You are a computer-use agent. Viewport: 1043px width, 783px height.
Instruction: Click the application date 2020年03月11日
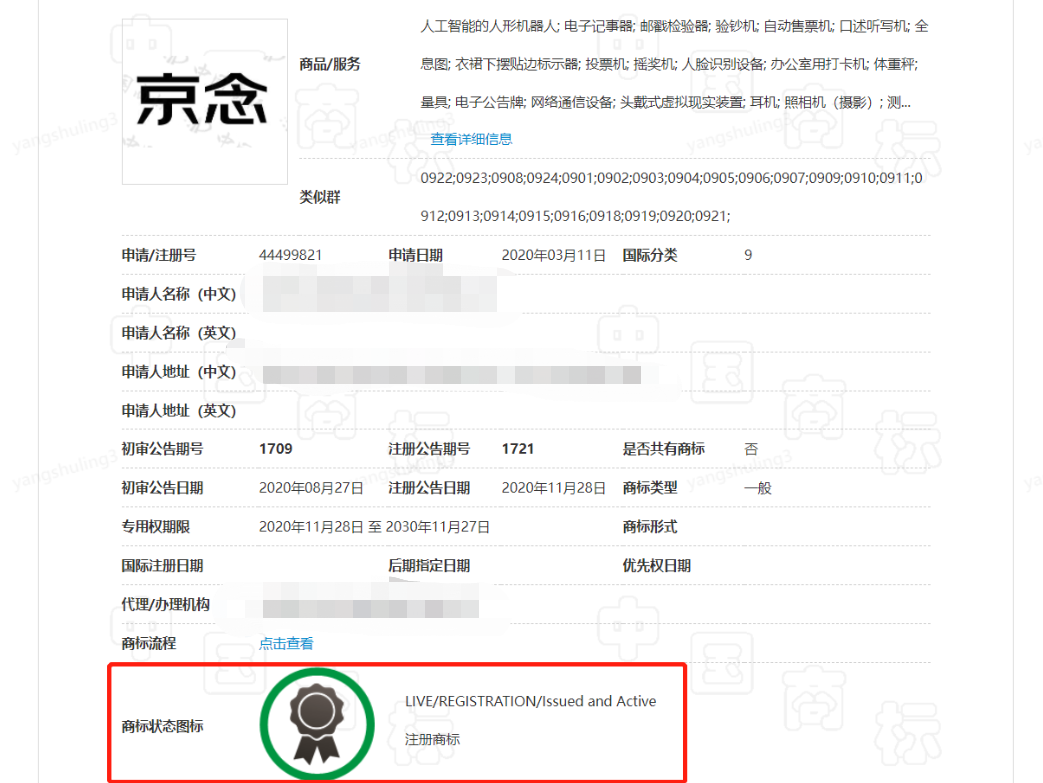tap(553, 255)
